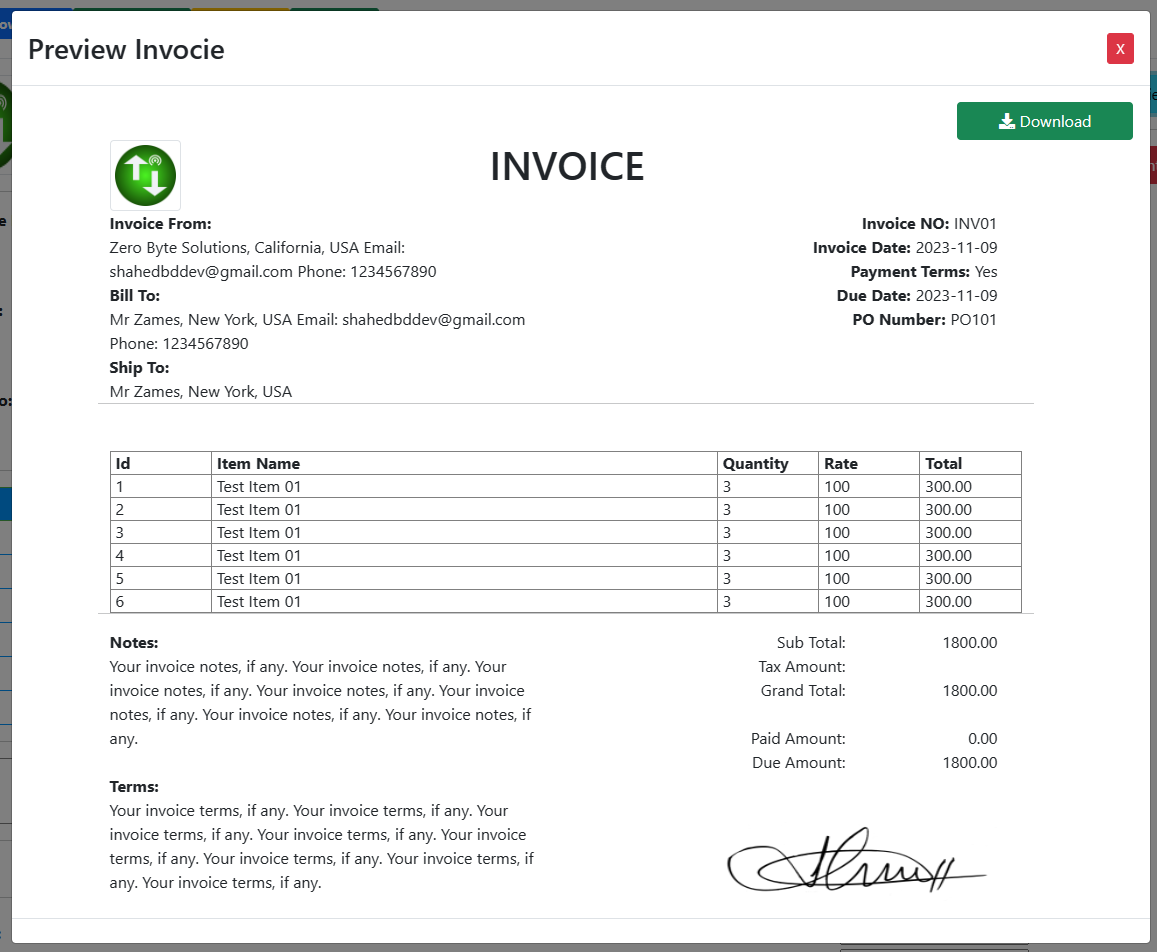Click the Rate column header
The image size is (1157, 952).
pos(840,463)
